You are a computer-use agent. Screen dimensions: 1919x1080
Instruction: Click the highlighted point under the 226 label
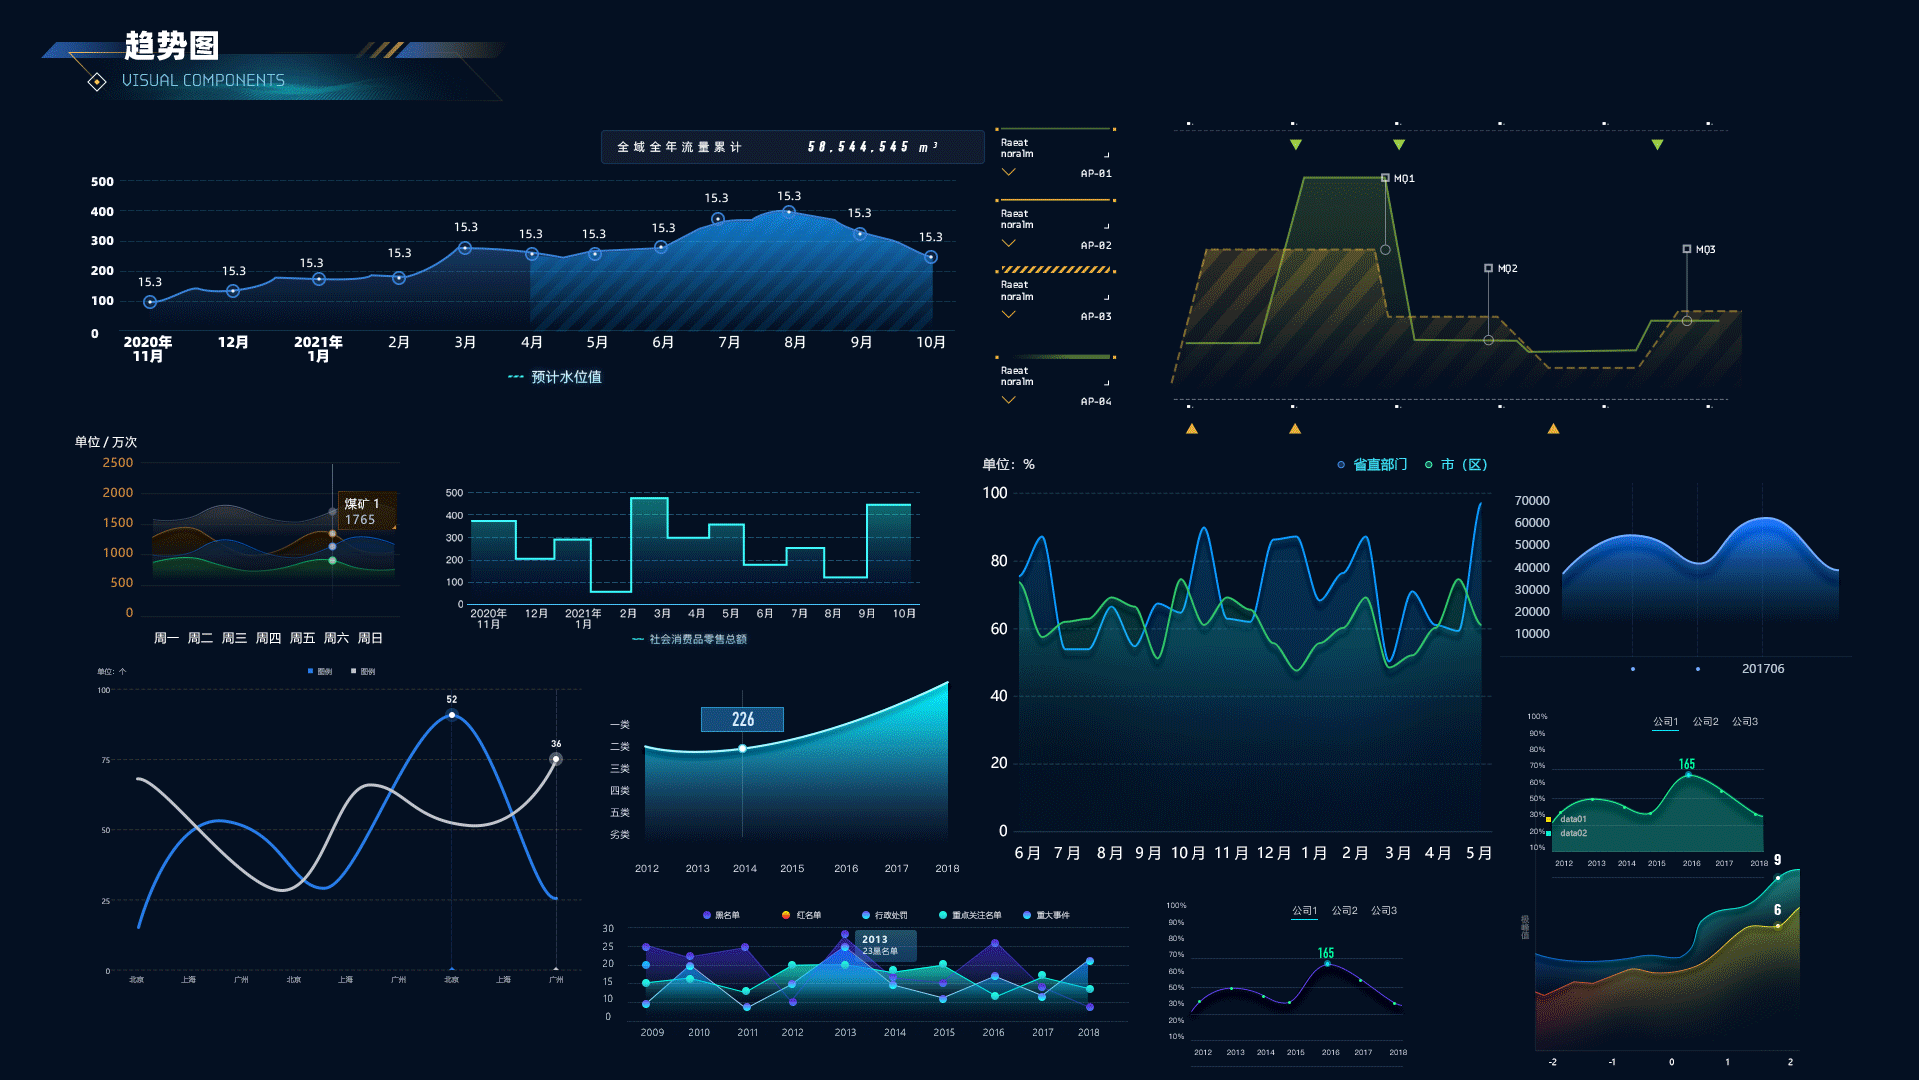[742, 748]
